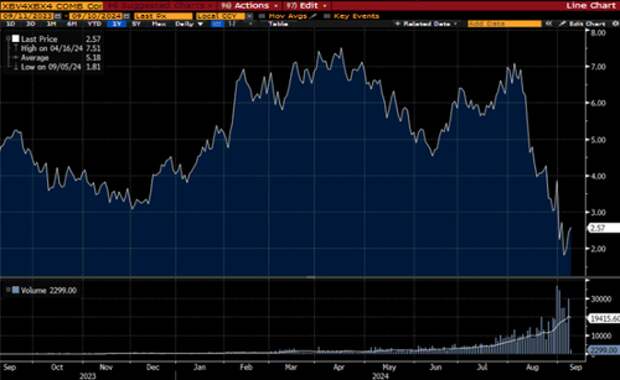Open the Local CCY currency dropdown
This screenshot has width=620, height=380.
pyautogui.click(x=250, y=16)
